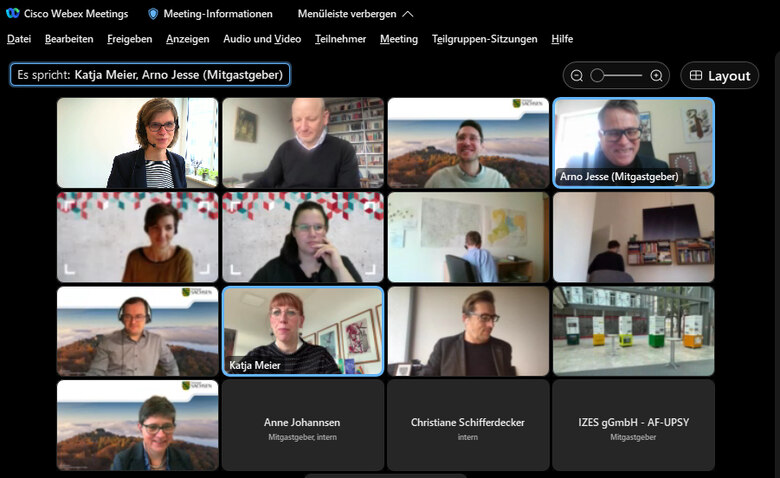
Task: Select the IZES gGmbH - AF-UPSY tile
Action: click(x=633, y=425)
